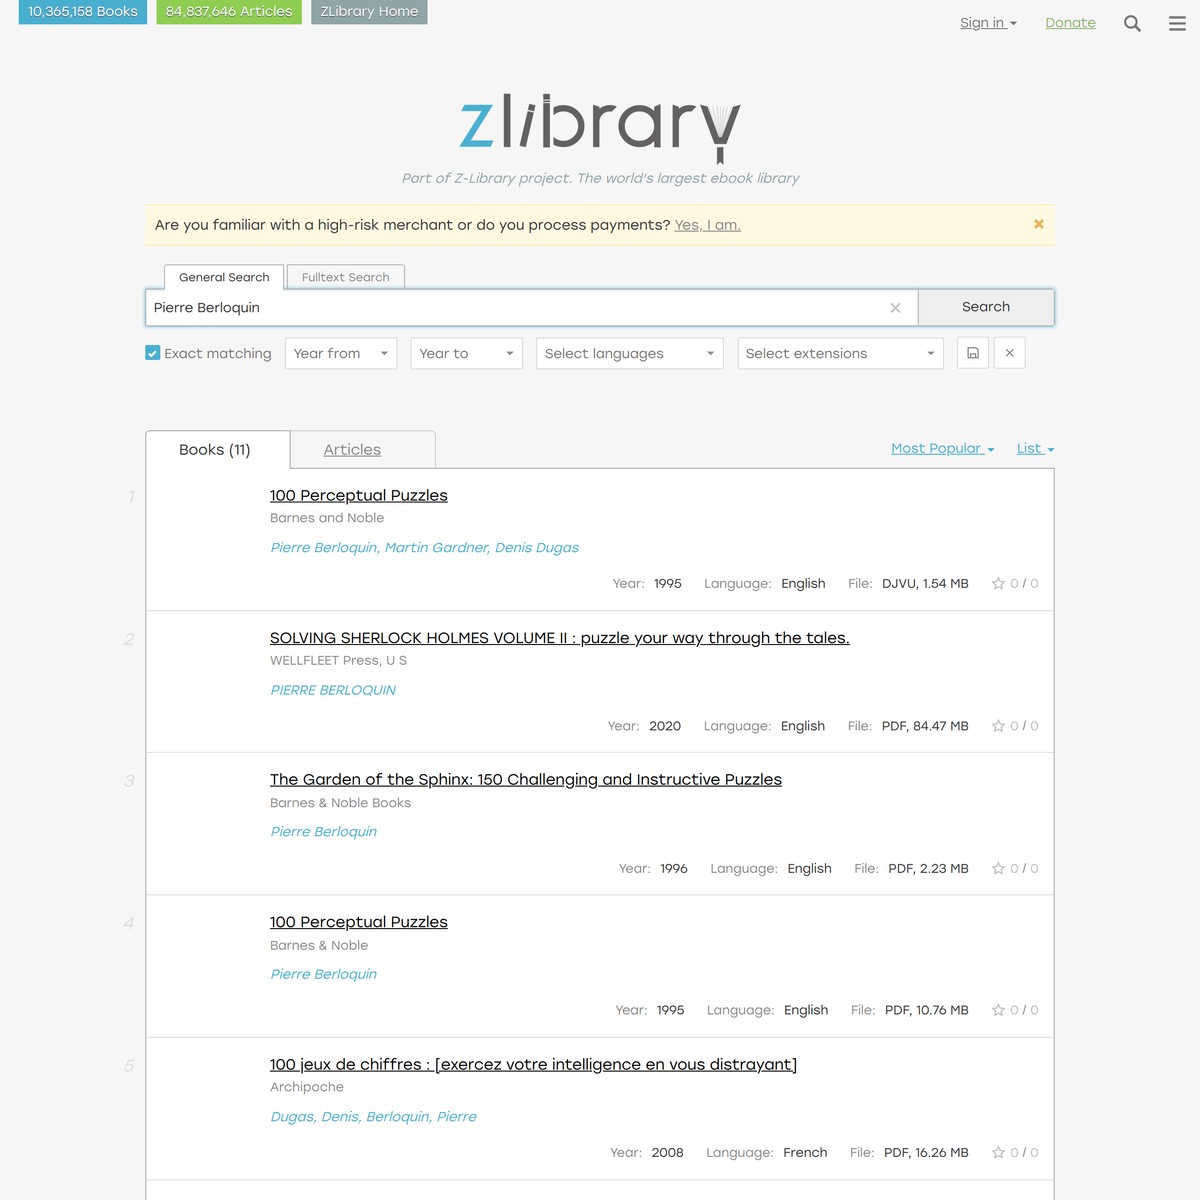Click the star rating icon for the Sherlock Holmes book
The height and width of the screenshot is (1200, 1200).
point(998,726)
